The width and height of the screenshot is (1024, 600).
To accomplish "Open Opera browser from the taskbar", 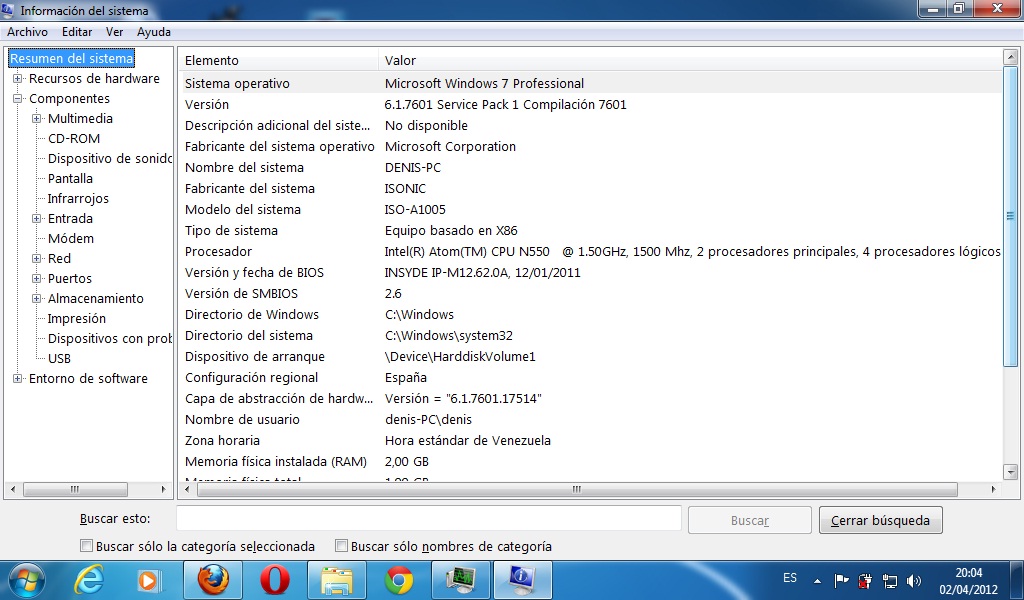I will [x=275, y=580].
